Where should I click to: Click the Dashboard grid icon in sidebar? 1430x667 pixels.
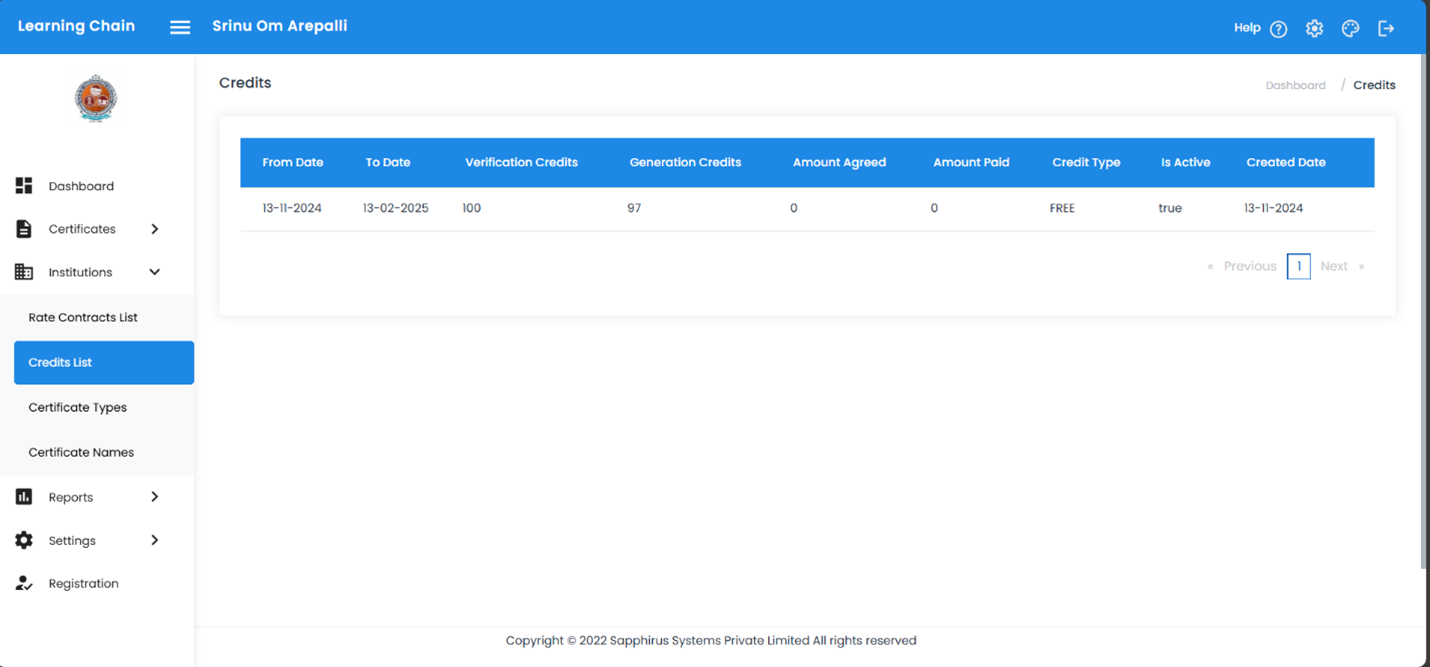[24, 186]
